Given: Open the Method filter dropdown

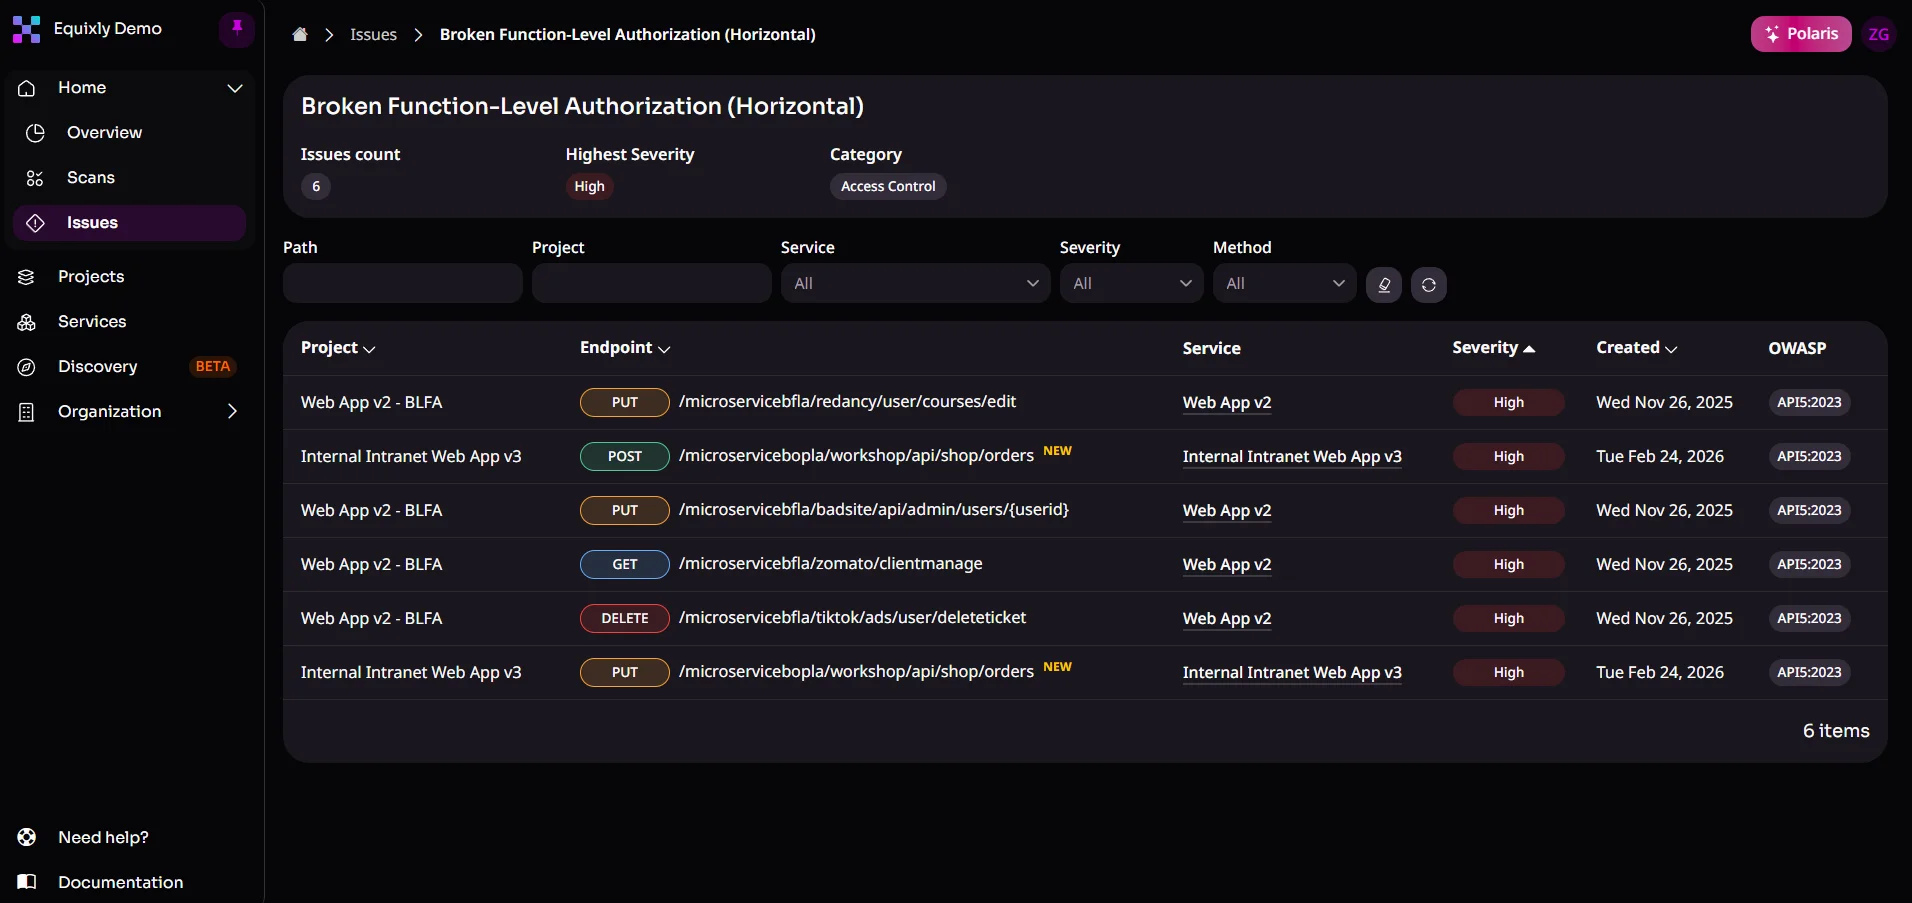Looking at the screenshot, I should click(1285, 283).
